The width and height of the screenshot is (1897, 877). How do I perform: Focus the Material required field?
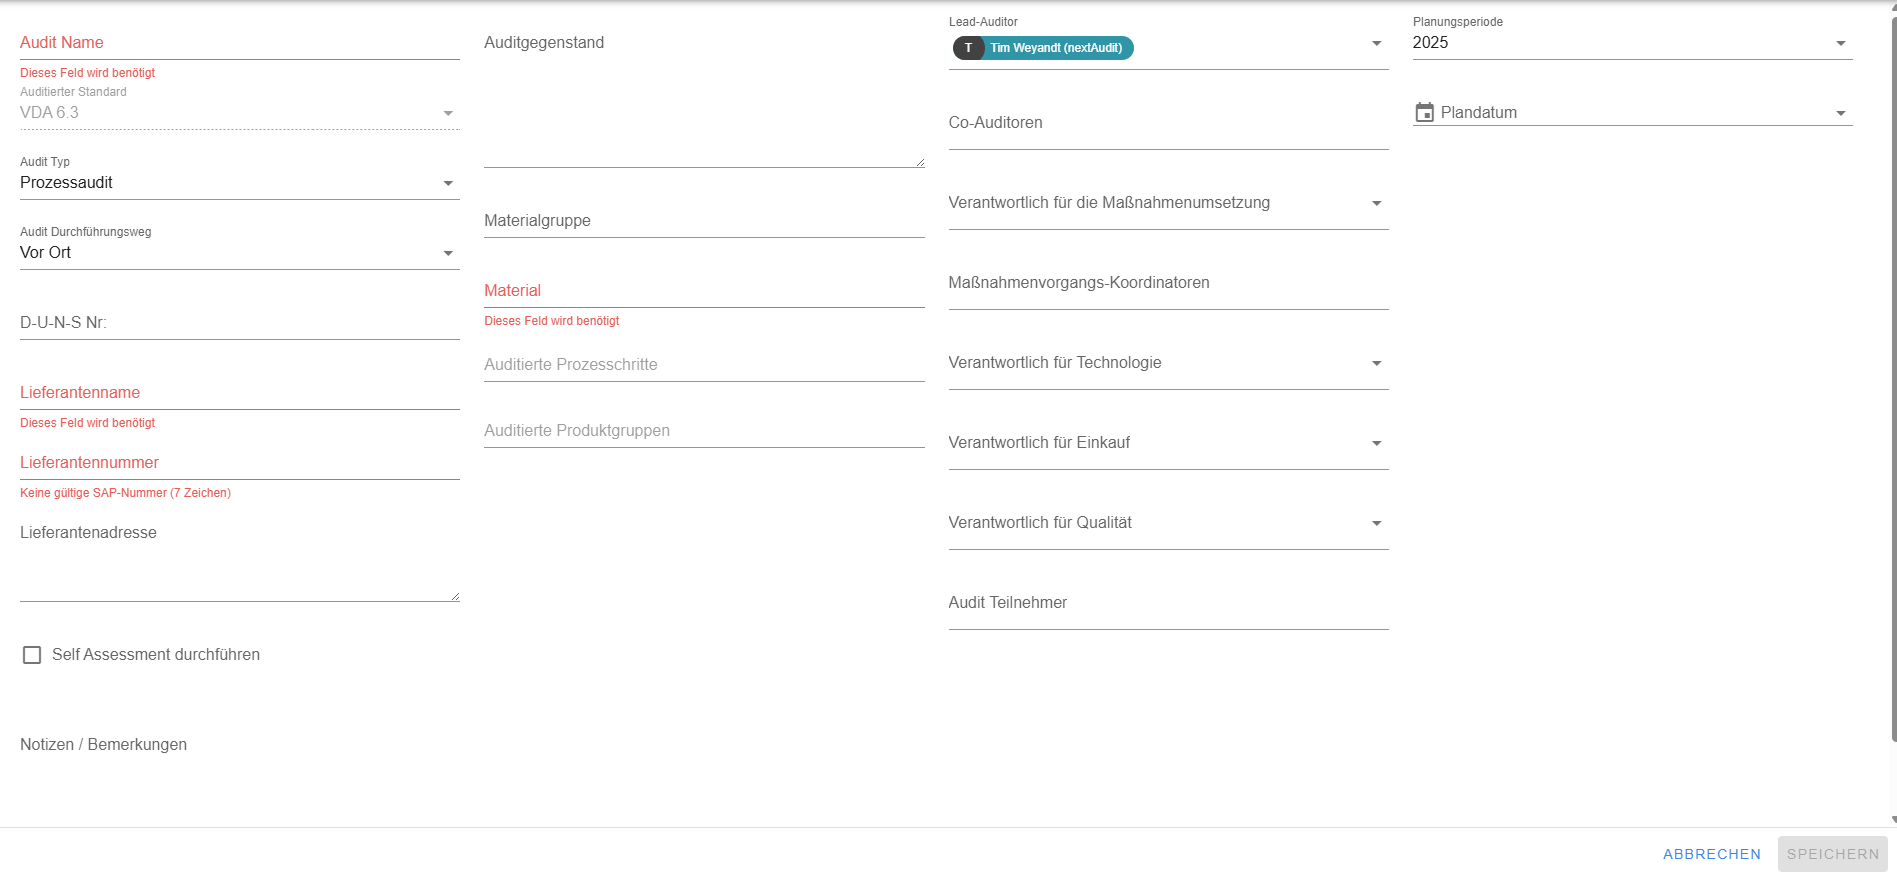(702, 291)
